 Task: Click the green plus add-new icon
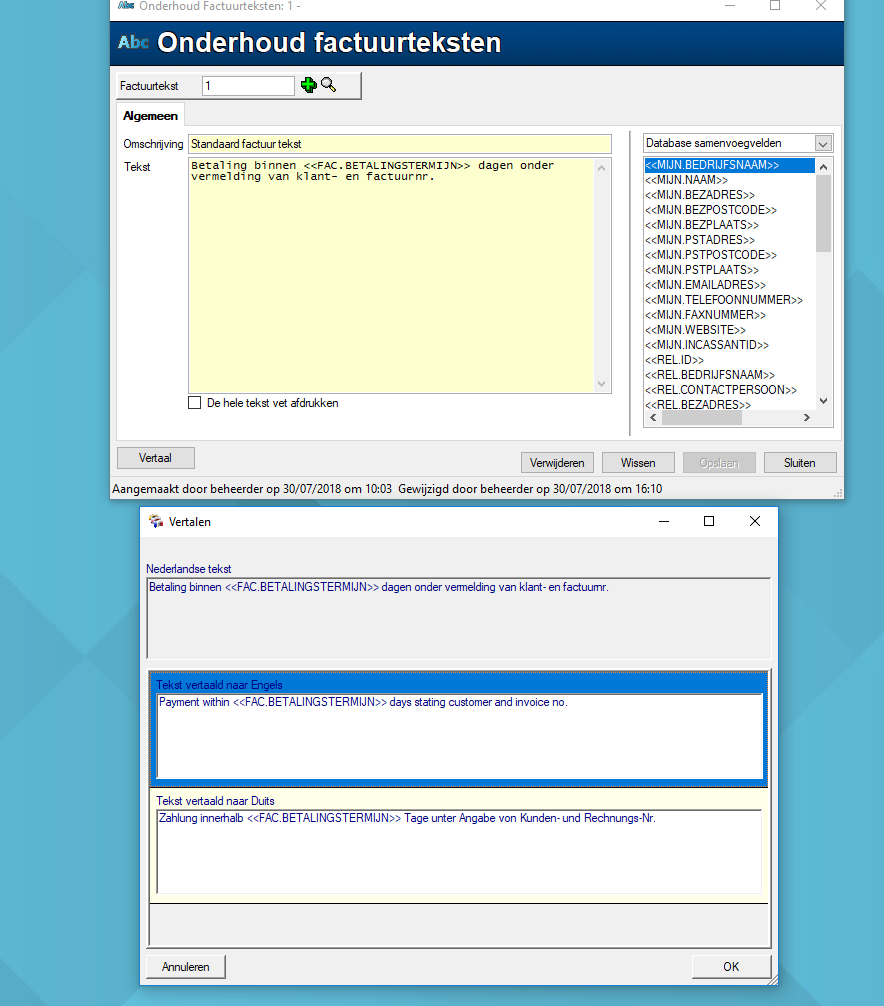tap(309, 85)
